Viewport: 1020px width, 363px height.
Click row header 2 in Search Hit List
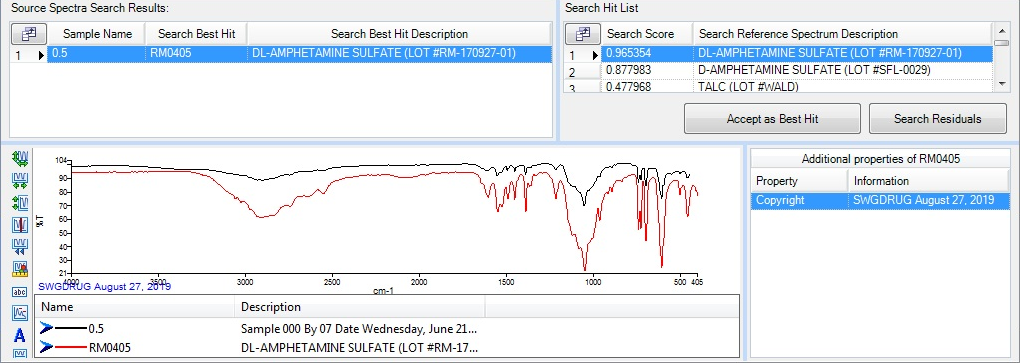583,72
